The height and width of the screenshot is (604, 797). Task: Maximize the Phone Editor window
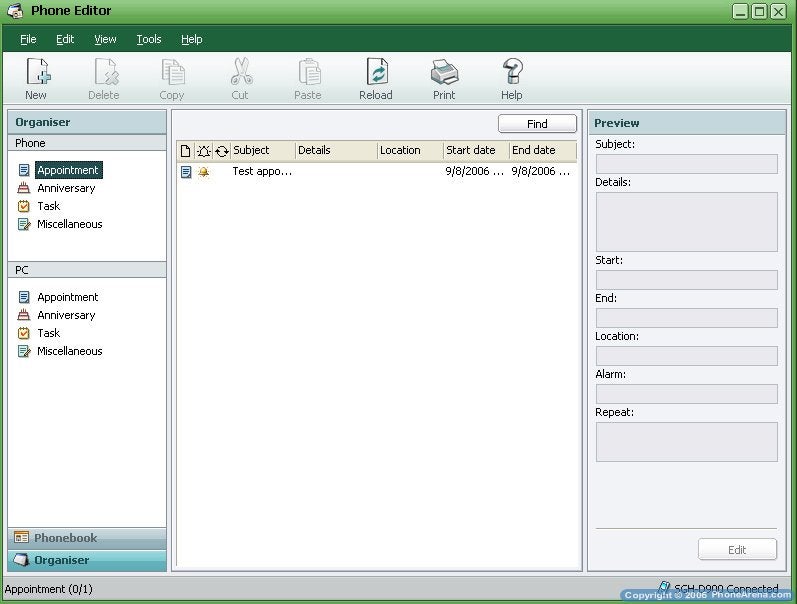tap(759, 11)
